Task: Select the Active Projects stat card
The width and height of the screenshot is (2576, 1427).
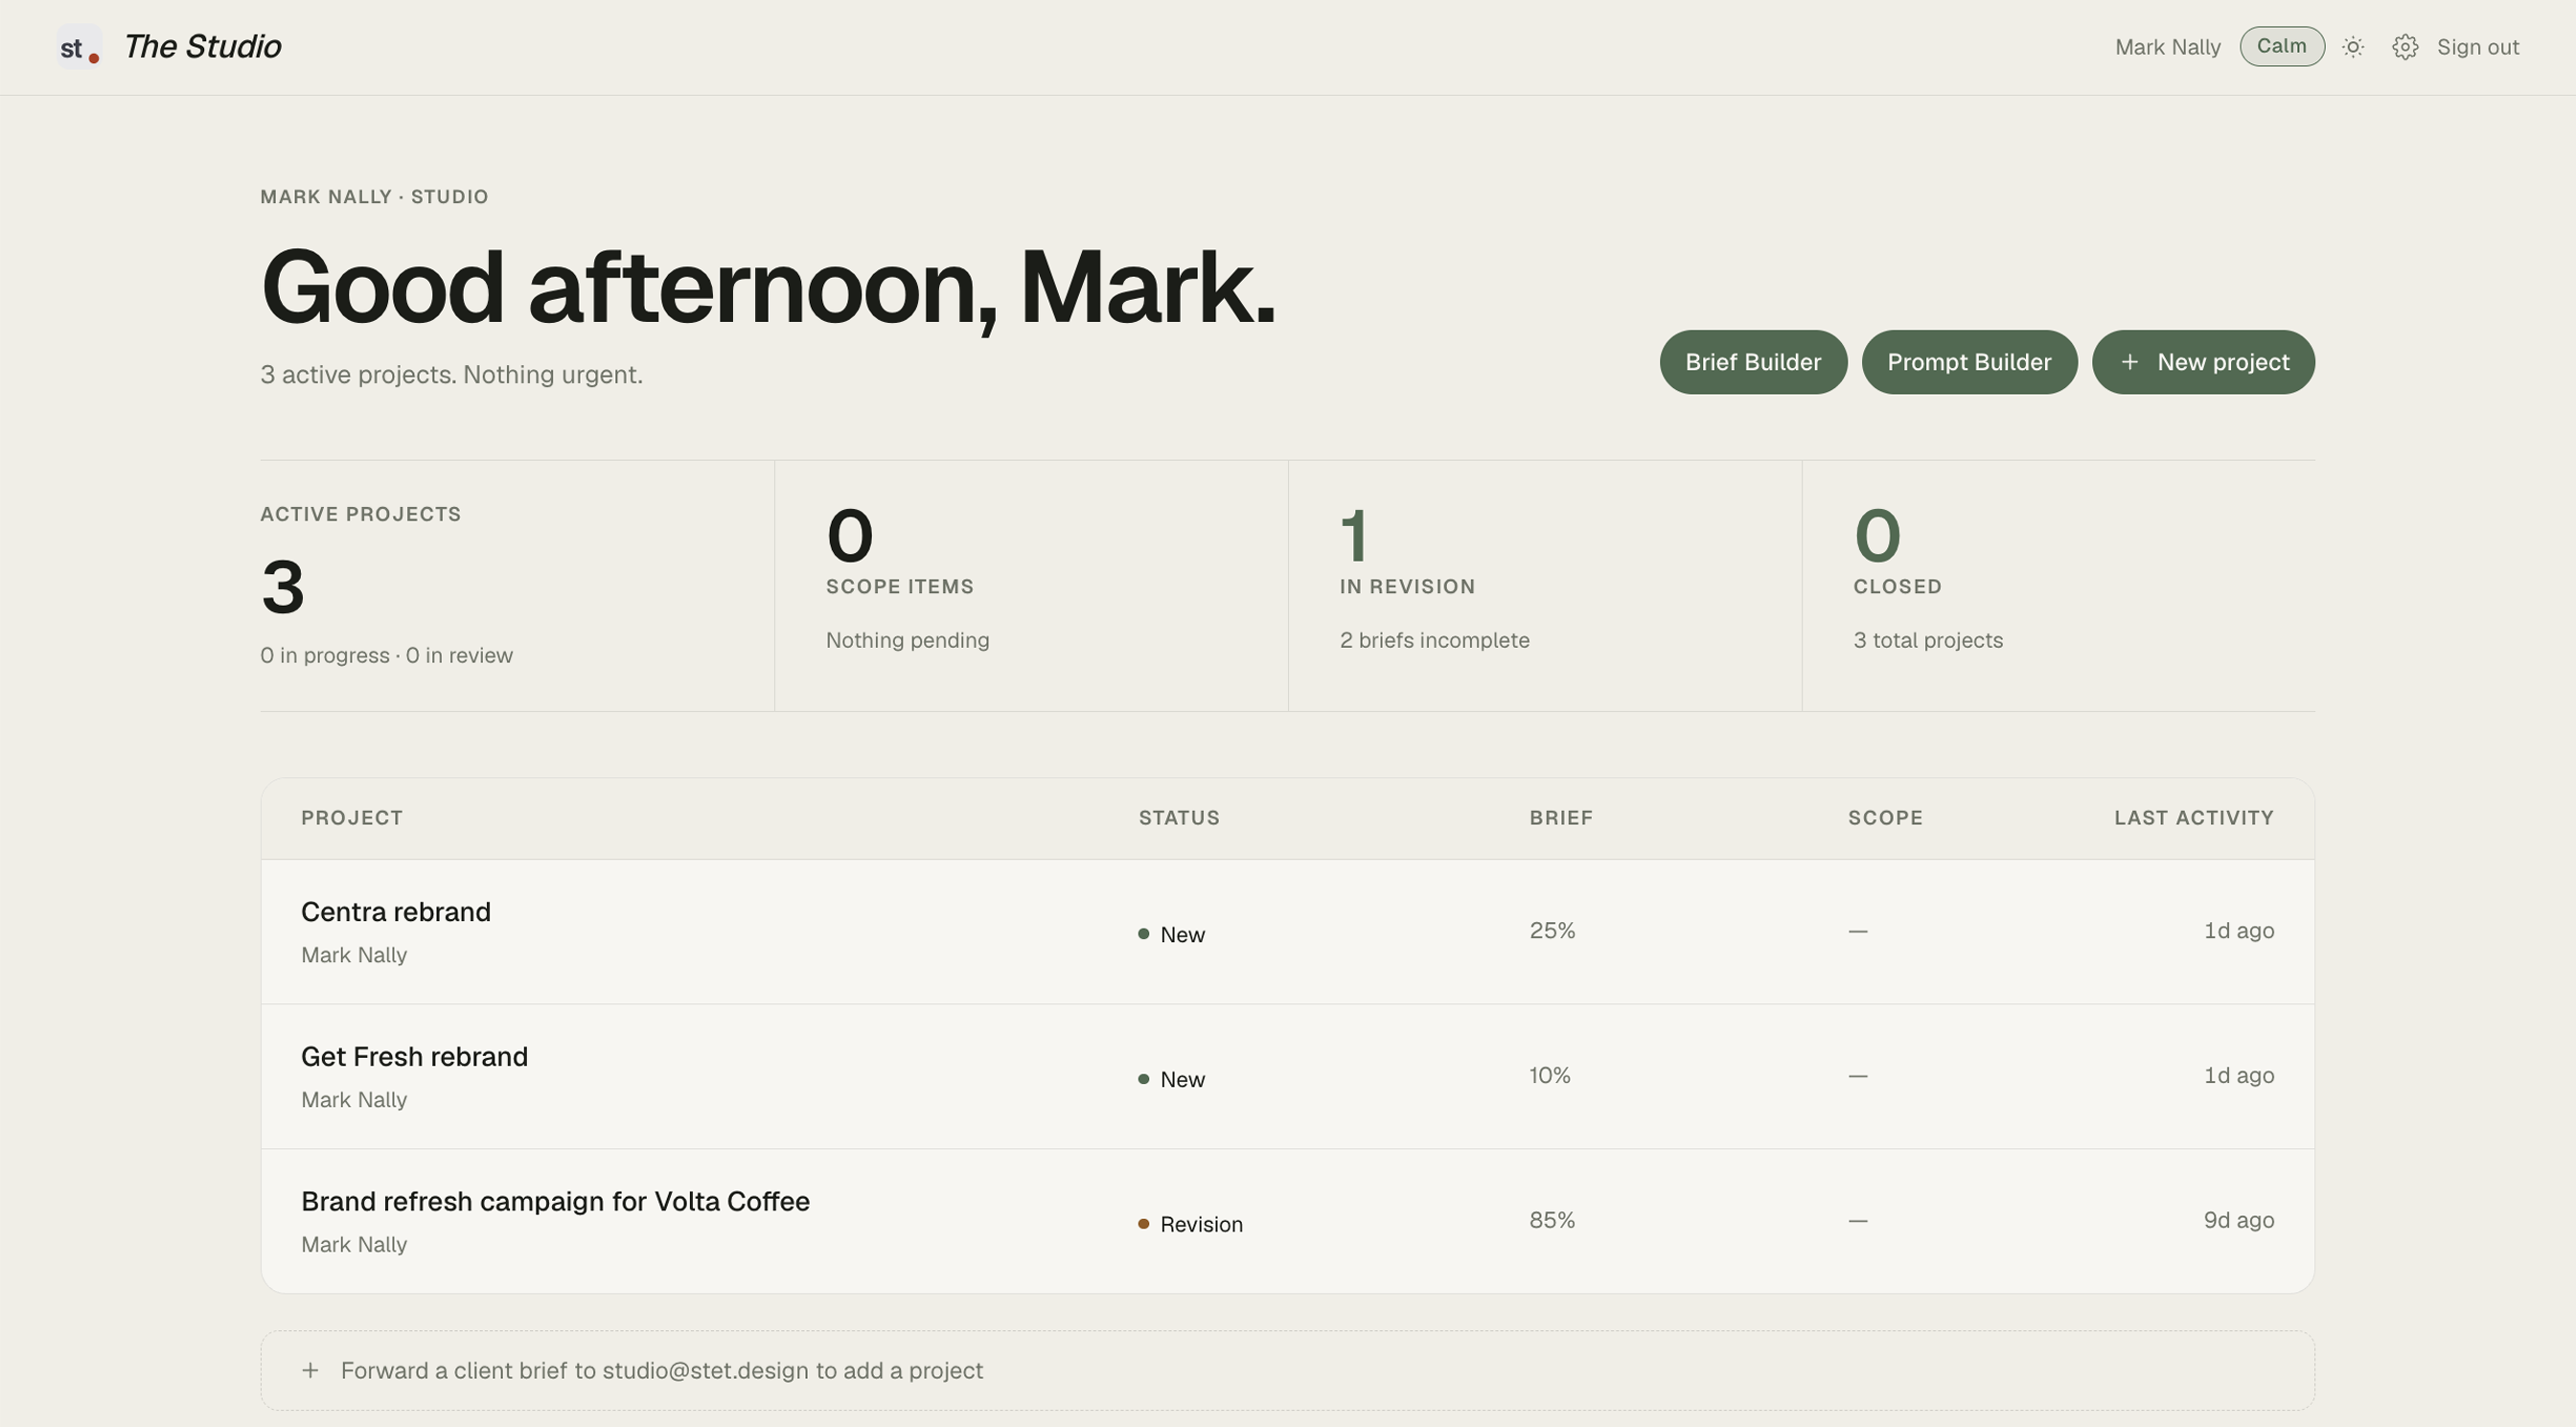Action: pos(516,586)
